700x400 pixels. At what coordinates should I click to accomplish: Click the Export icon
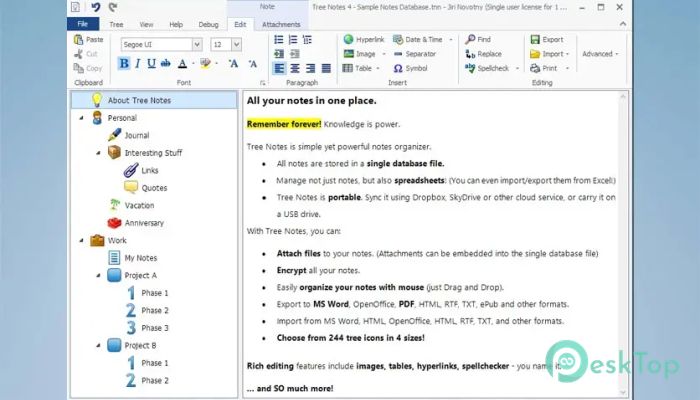(x=535, y=39)
